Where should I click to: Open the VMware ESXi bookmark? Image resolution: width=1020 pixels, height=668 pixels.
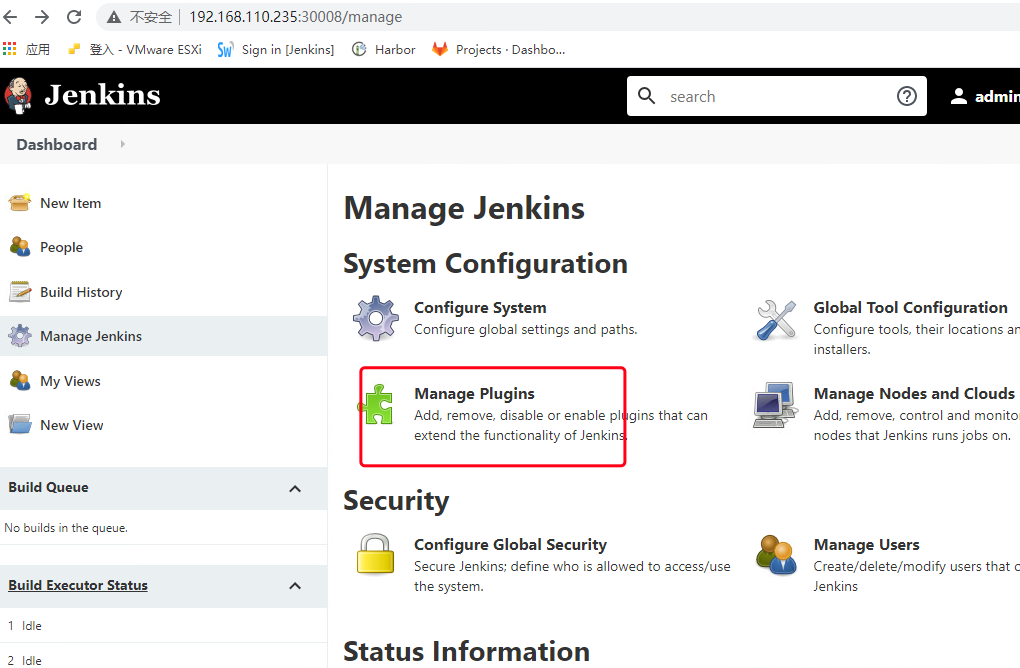135,49
